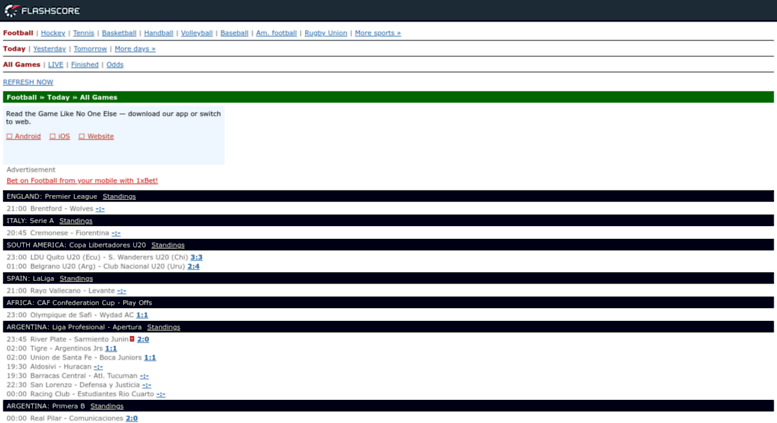This screenshot has width=777, height=423.
Task: Open Premier League Standings
Action: tap(119, 197)
